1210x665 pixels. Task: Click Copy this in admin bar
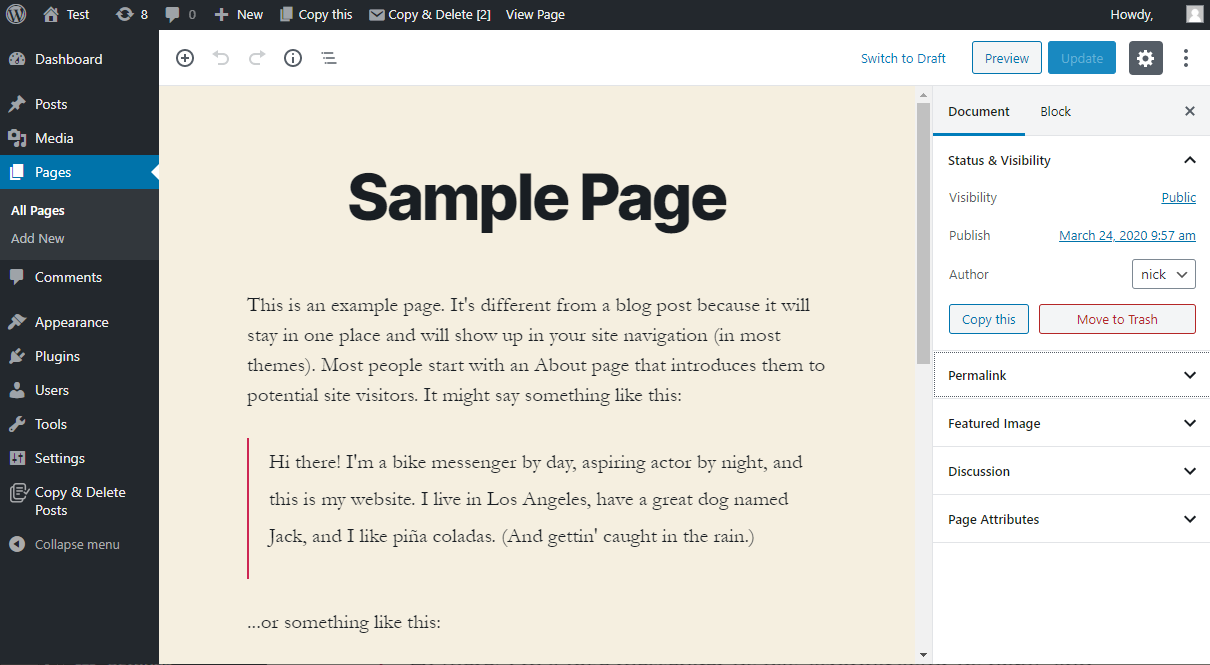(x=316, y=14)
